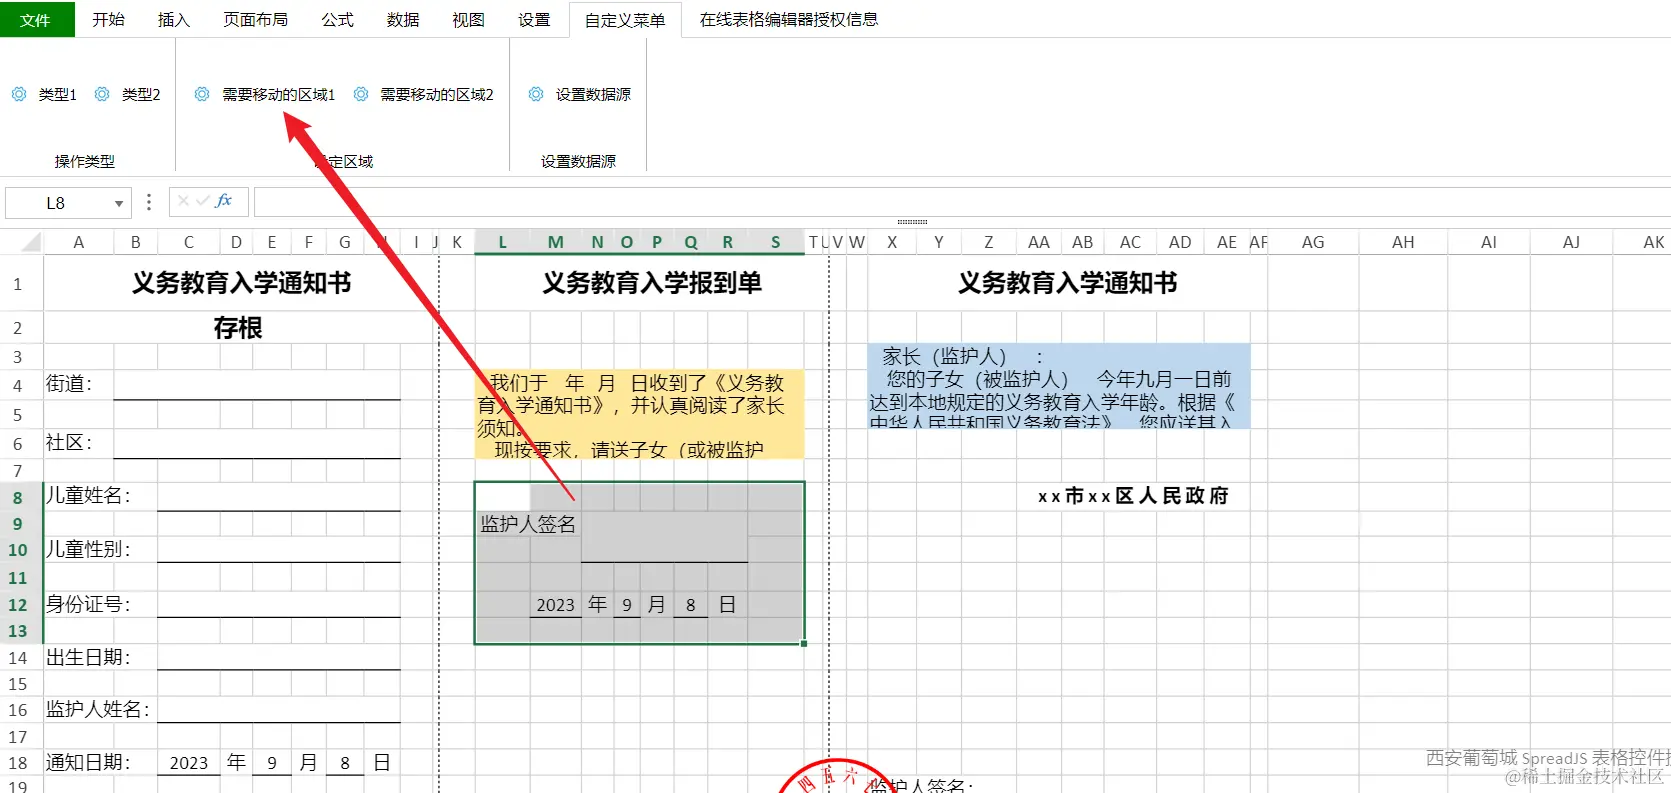Image resolution: width=1671 pixels, height=793 pixels.
Task: Select row 1 header
Action: pyautogui.click(x=18, y=284)
